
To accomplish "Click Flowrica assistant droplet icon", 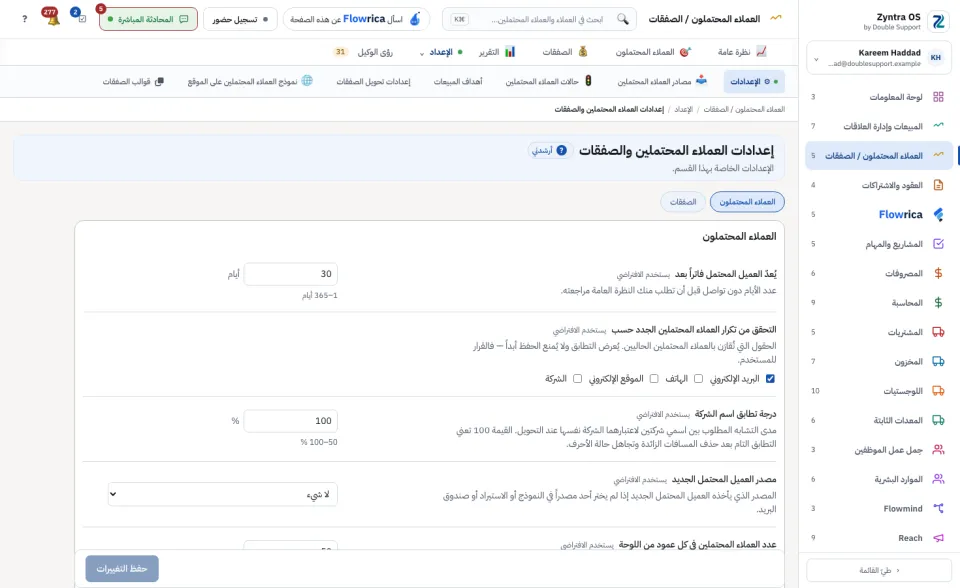I will coord(415,19).
